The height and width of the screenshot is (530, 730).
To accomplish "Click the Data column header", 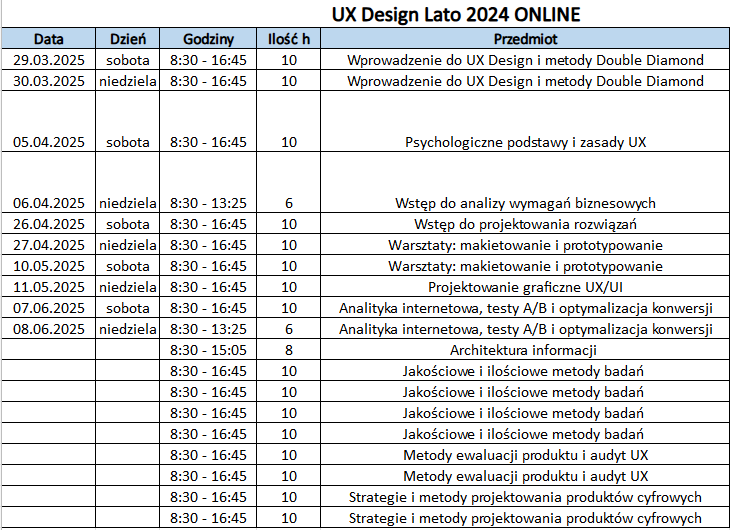I will click(x=48, y=39).
